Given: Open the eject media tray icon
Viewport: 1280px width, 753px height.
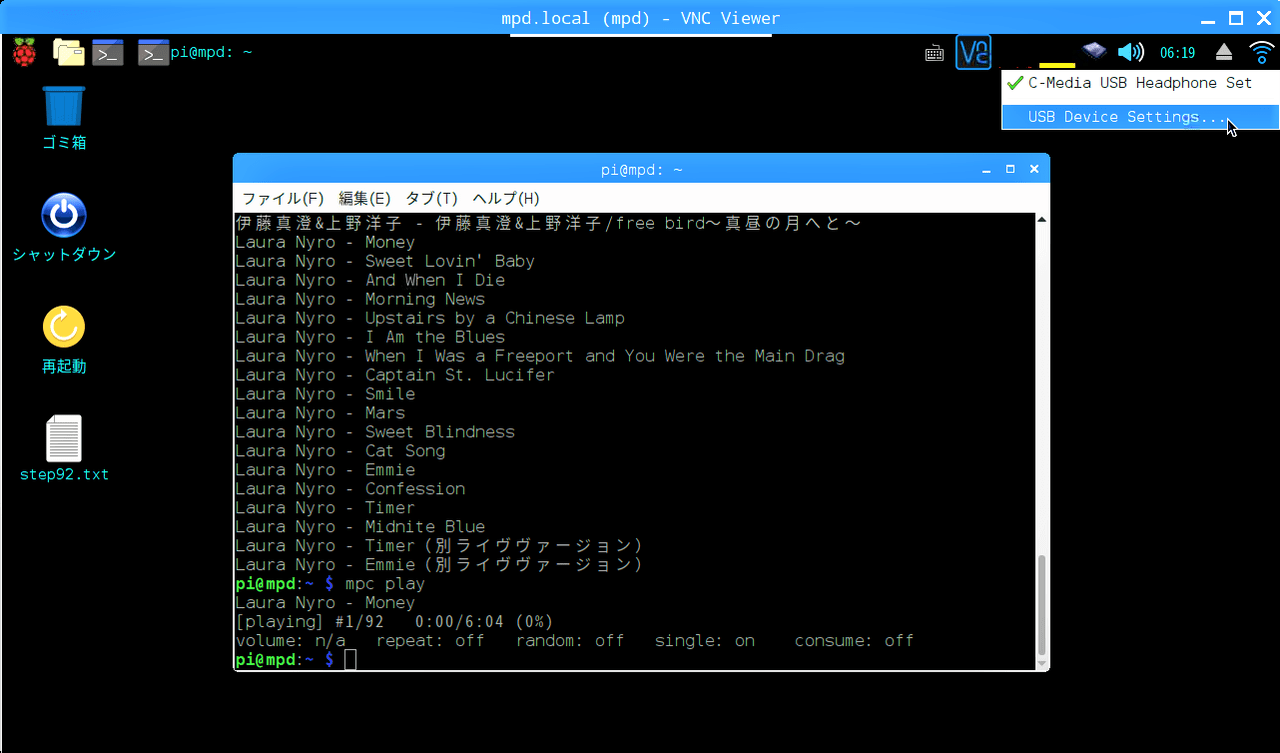Looking at the screenshot, I should pos(1224,52).
